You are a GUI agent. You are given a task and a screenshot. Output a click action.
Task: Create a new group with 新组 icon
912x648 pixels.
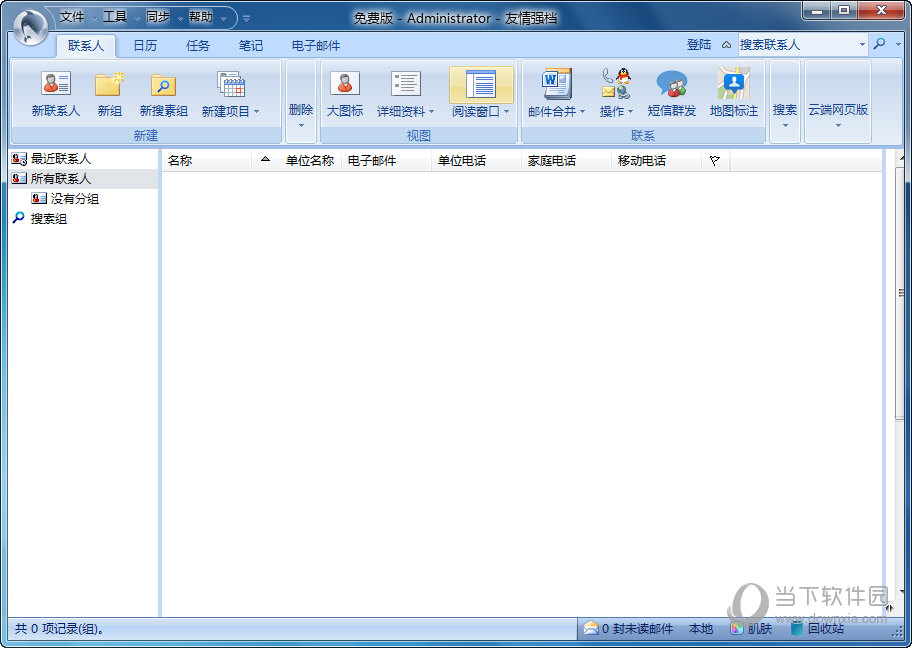109,84
